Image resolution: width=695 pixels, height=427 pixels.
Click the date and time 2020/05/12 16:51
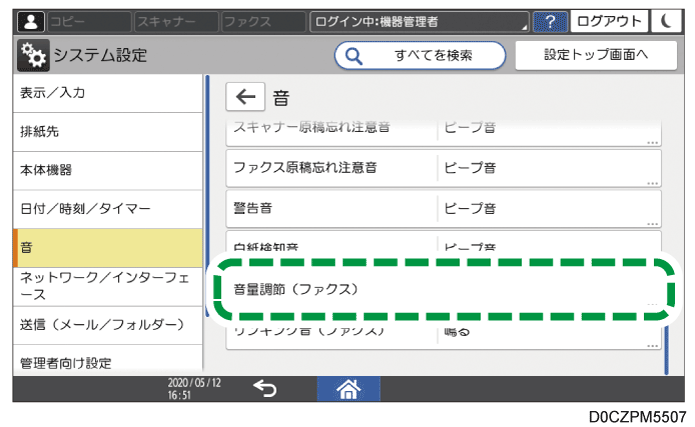[x=194, y=388]
